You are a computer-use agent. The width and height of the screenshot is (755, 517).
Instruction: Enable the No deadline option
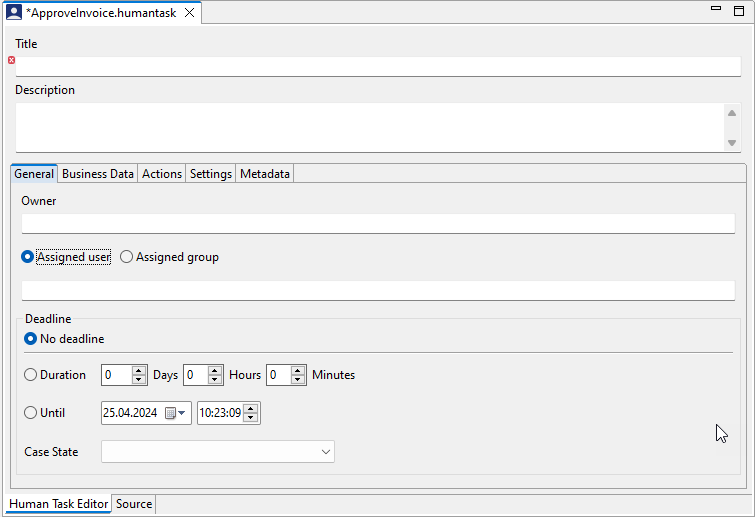pyautogui.click(x=31, y=339)
